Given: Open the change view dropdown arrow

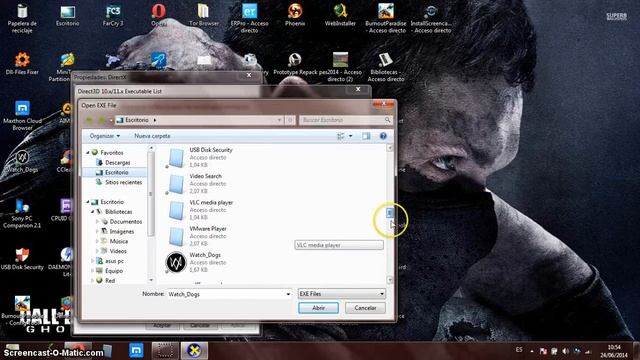Looking at the screenshot, I should 351,136.
